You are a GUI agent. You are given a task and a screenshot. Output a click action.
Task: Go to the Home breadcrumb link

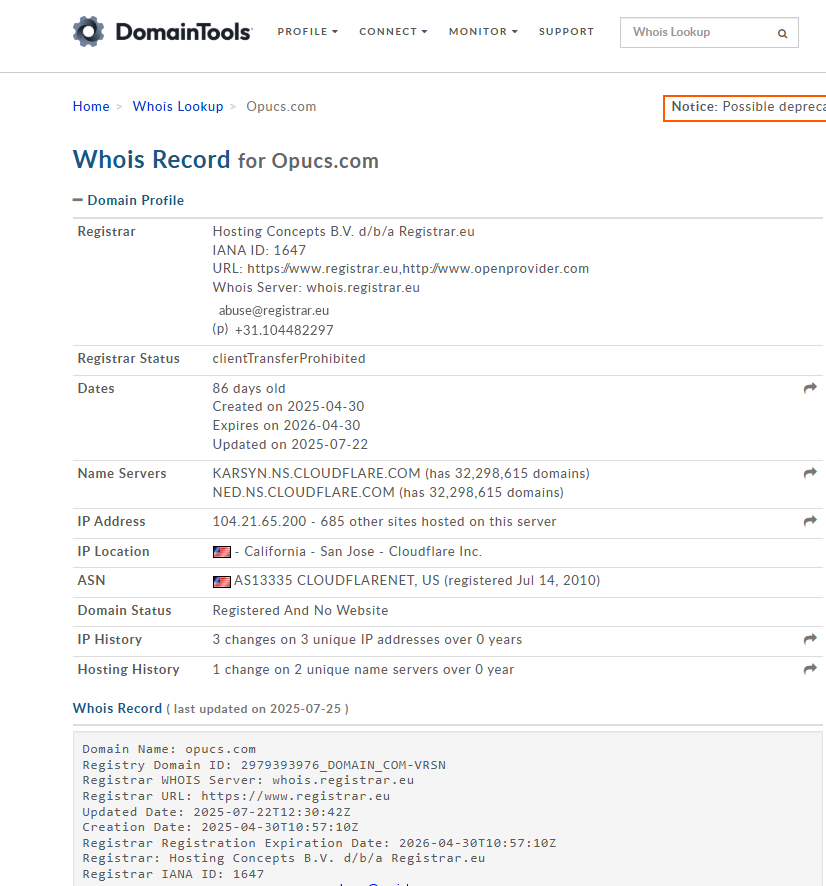click(x=91, y=107)
